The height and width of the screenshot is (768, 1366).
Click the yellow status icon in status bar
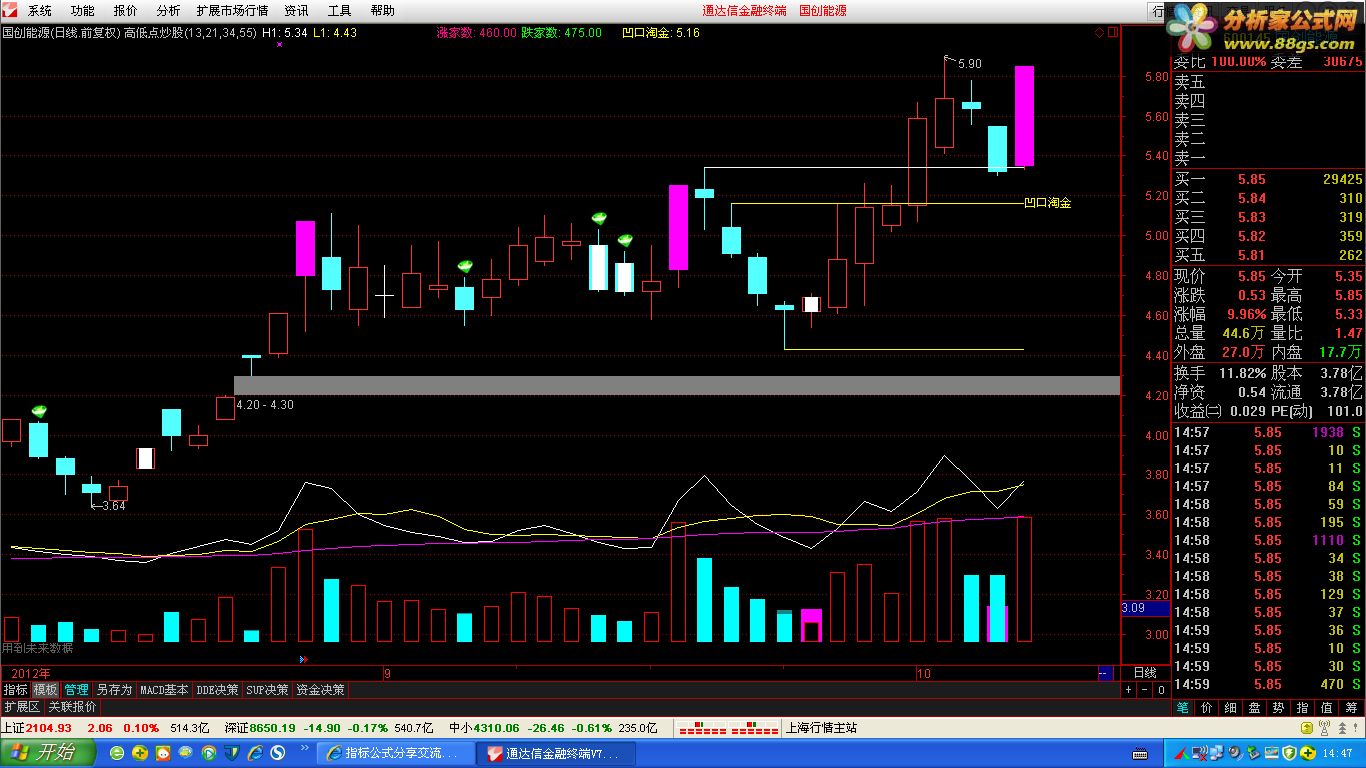click(x=1306, y=728)
